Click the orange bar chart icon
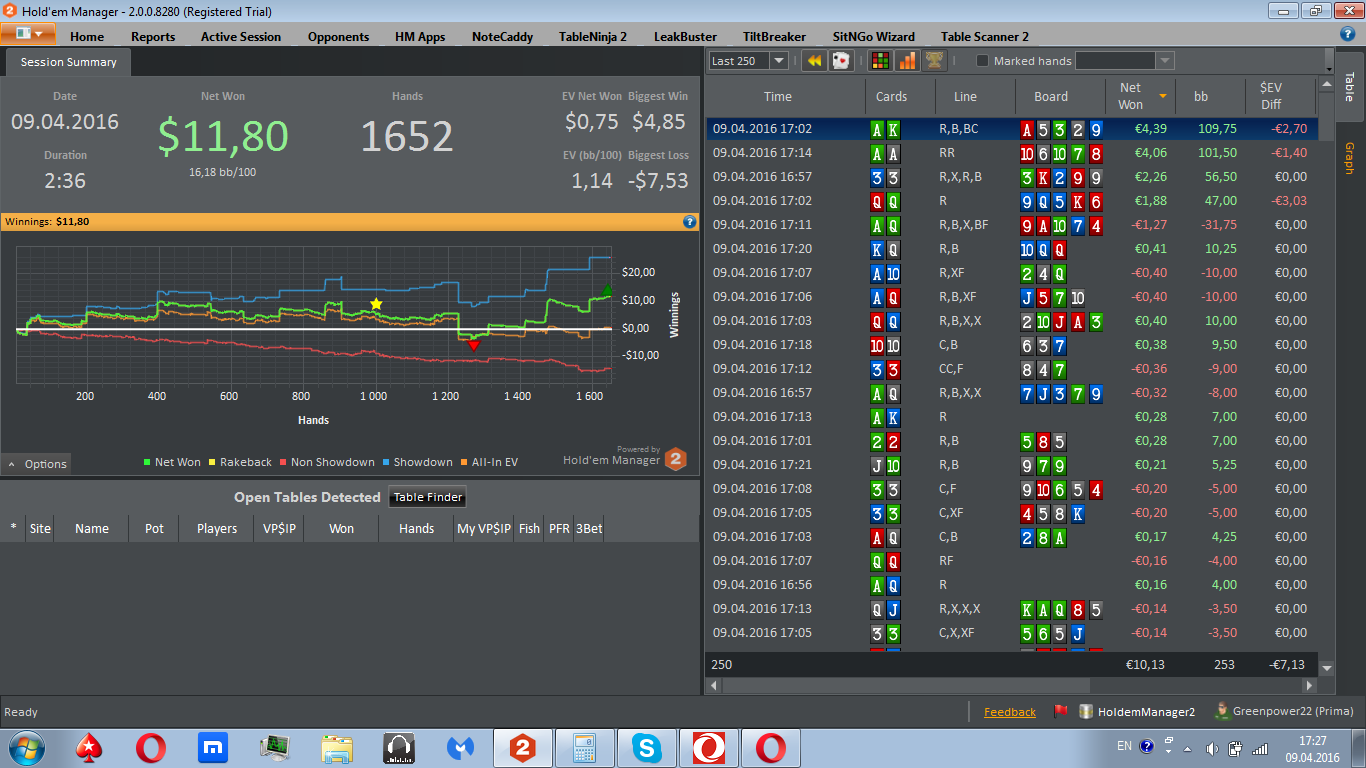Screen dimensions: 1366x768 (907, 61)
